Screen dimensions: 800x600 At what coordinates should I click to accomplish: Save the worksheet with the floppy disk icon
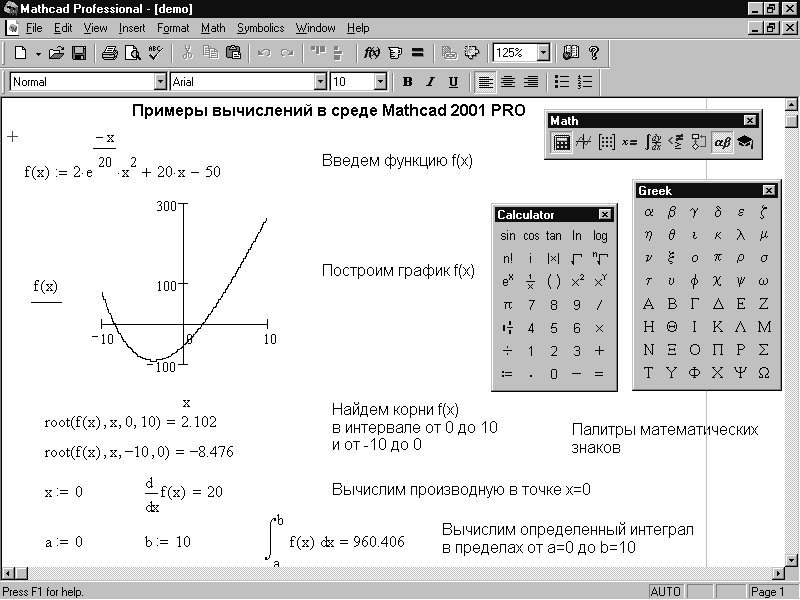tap(79, 53)
